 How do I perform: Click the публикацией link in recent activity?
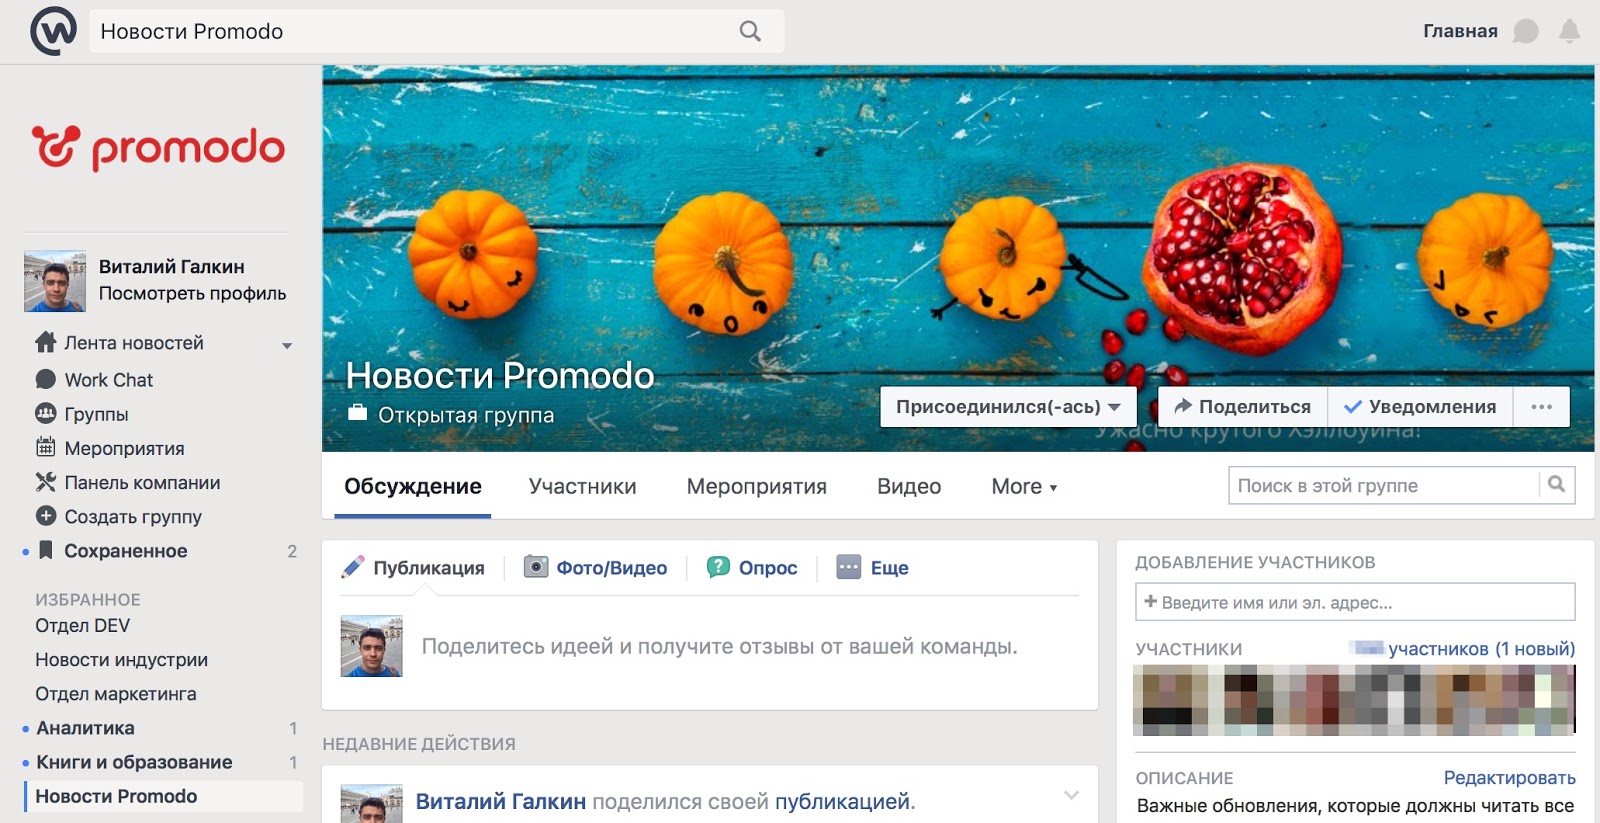coord(842,801)
